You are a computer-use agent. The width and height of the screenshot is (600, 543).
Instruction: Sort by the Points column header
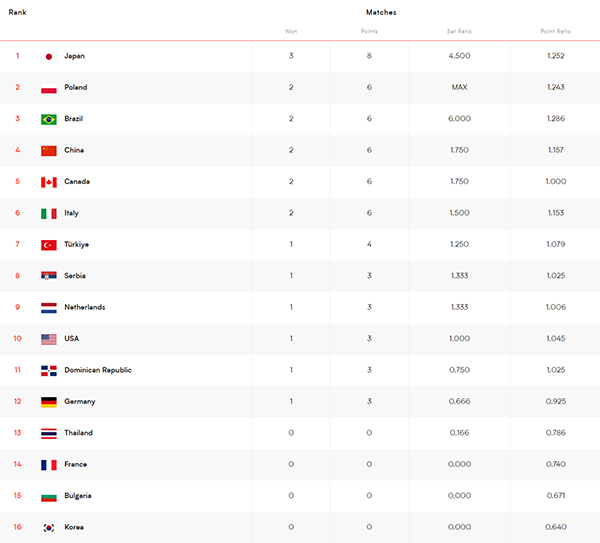369,31
